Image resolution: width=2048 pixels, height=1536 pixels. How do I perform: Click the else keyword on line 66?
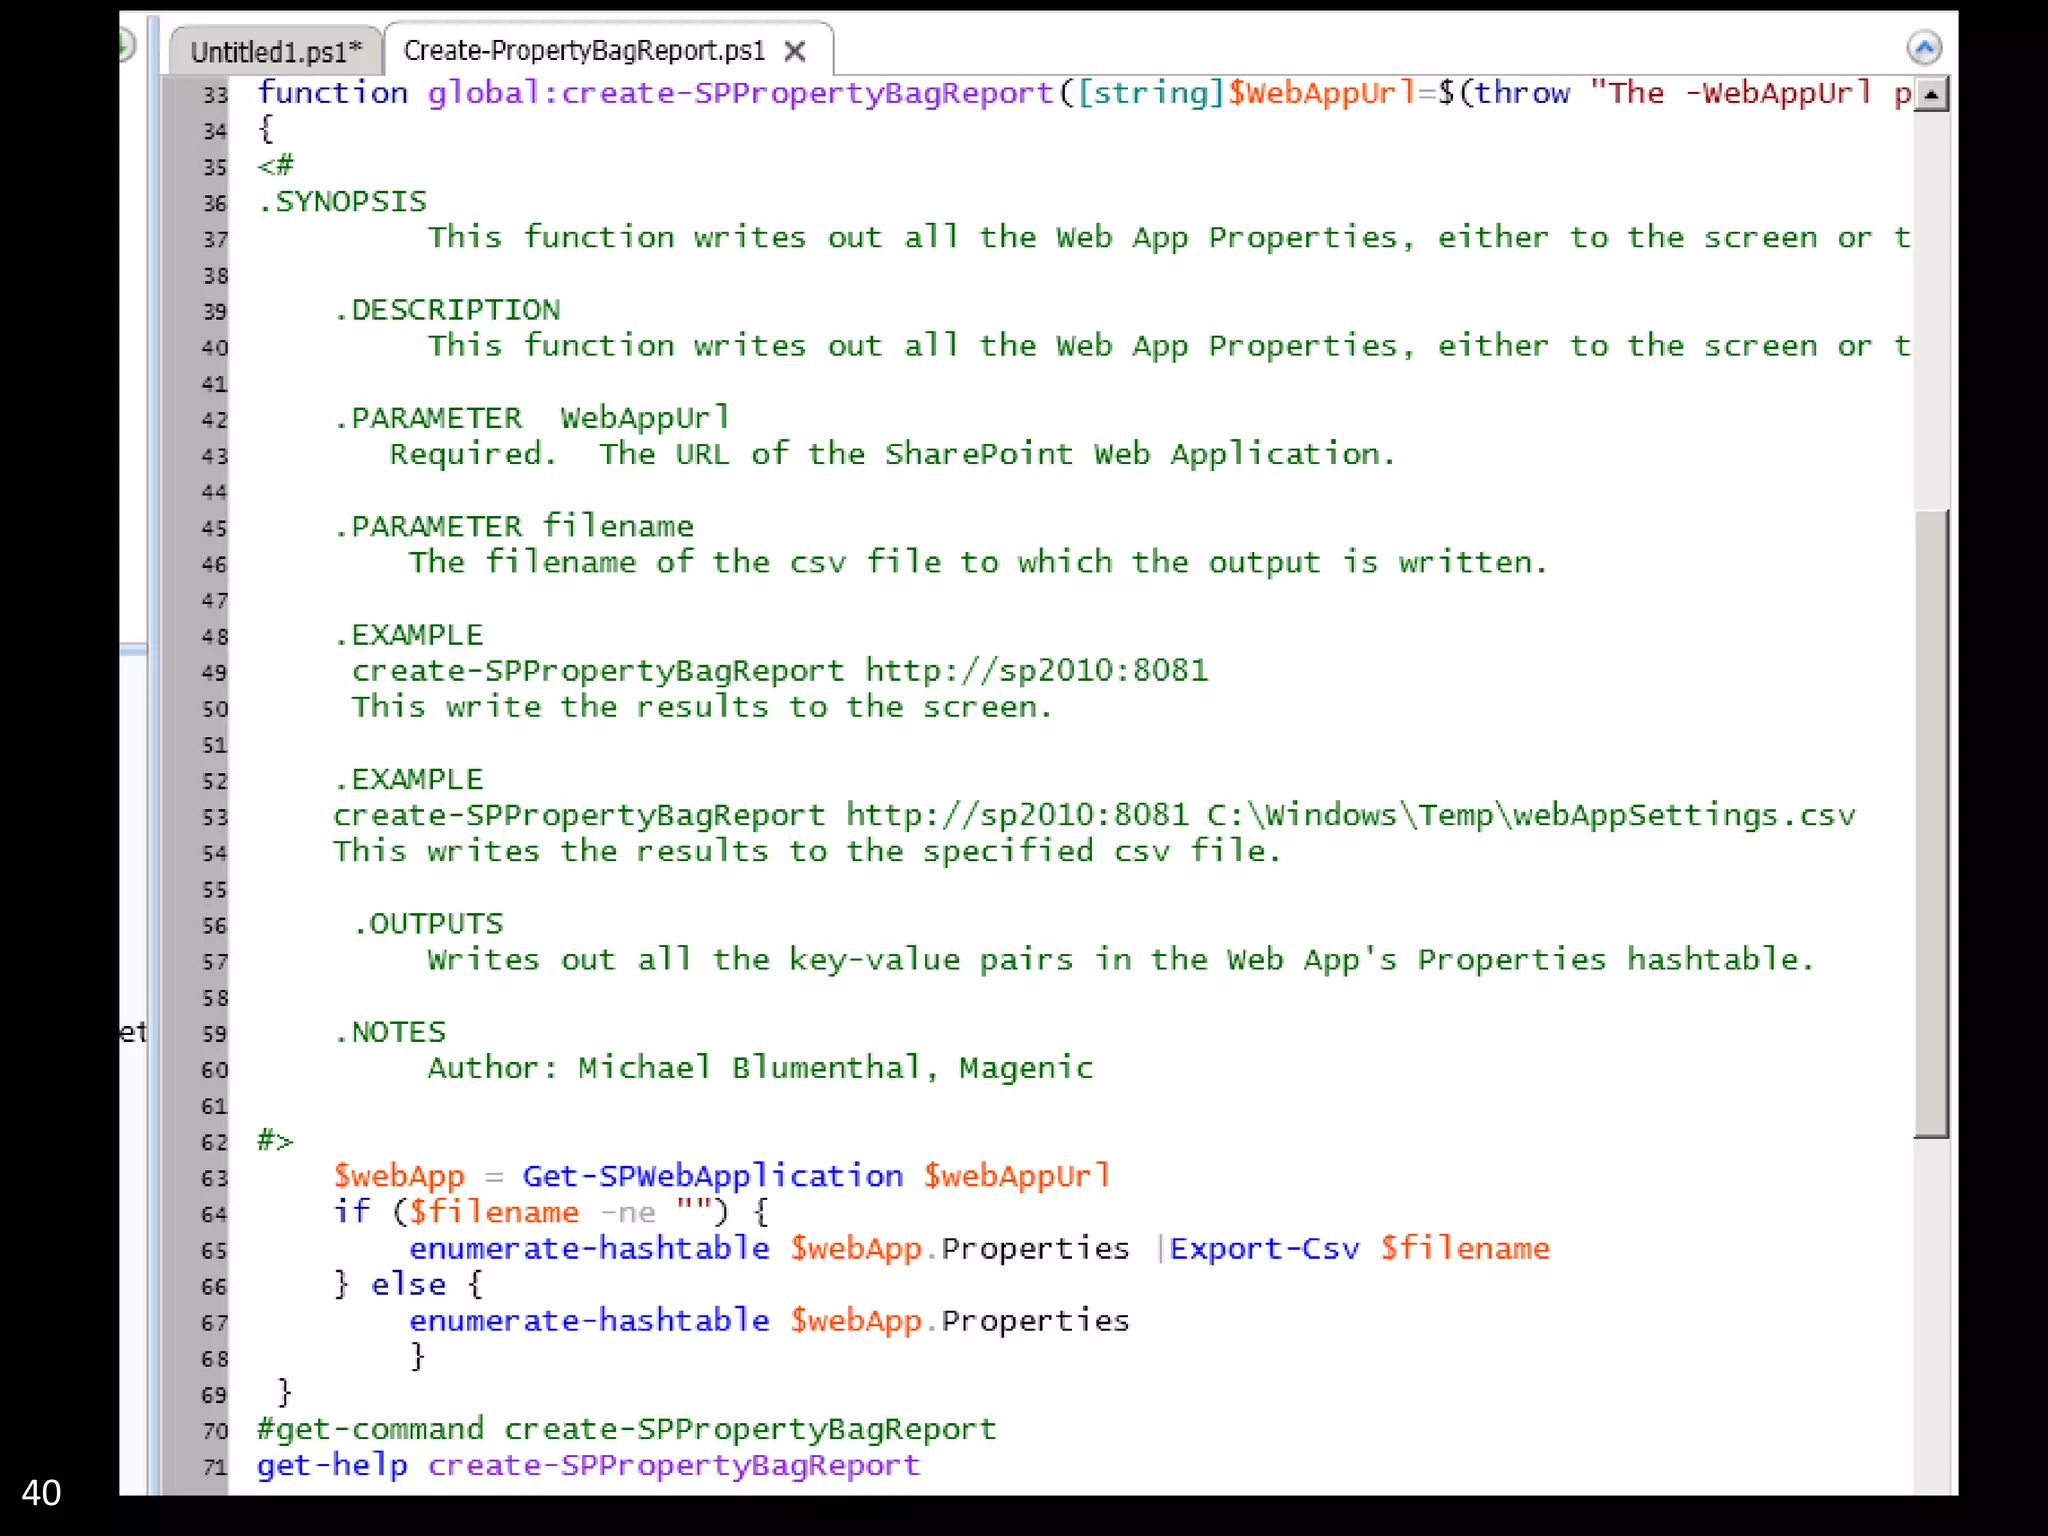[x=408, y=1285]
